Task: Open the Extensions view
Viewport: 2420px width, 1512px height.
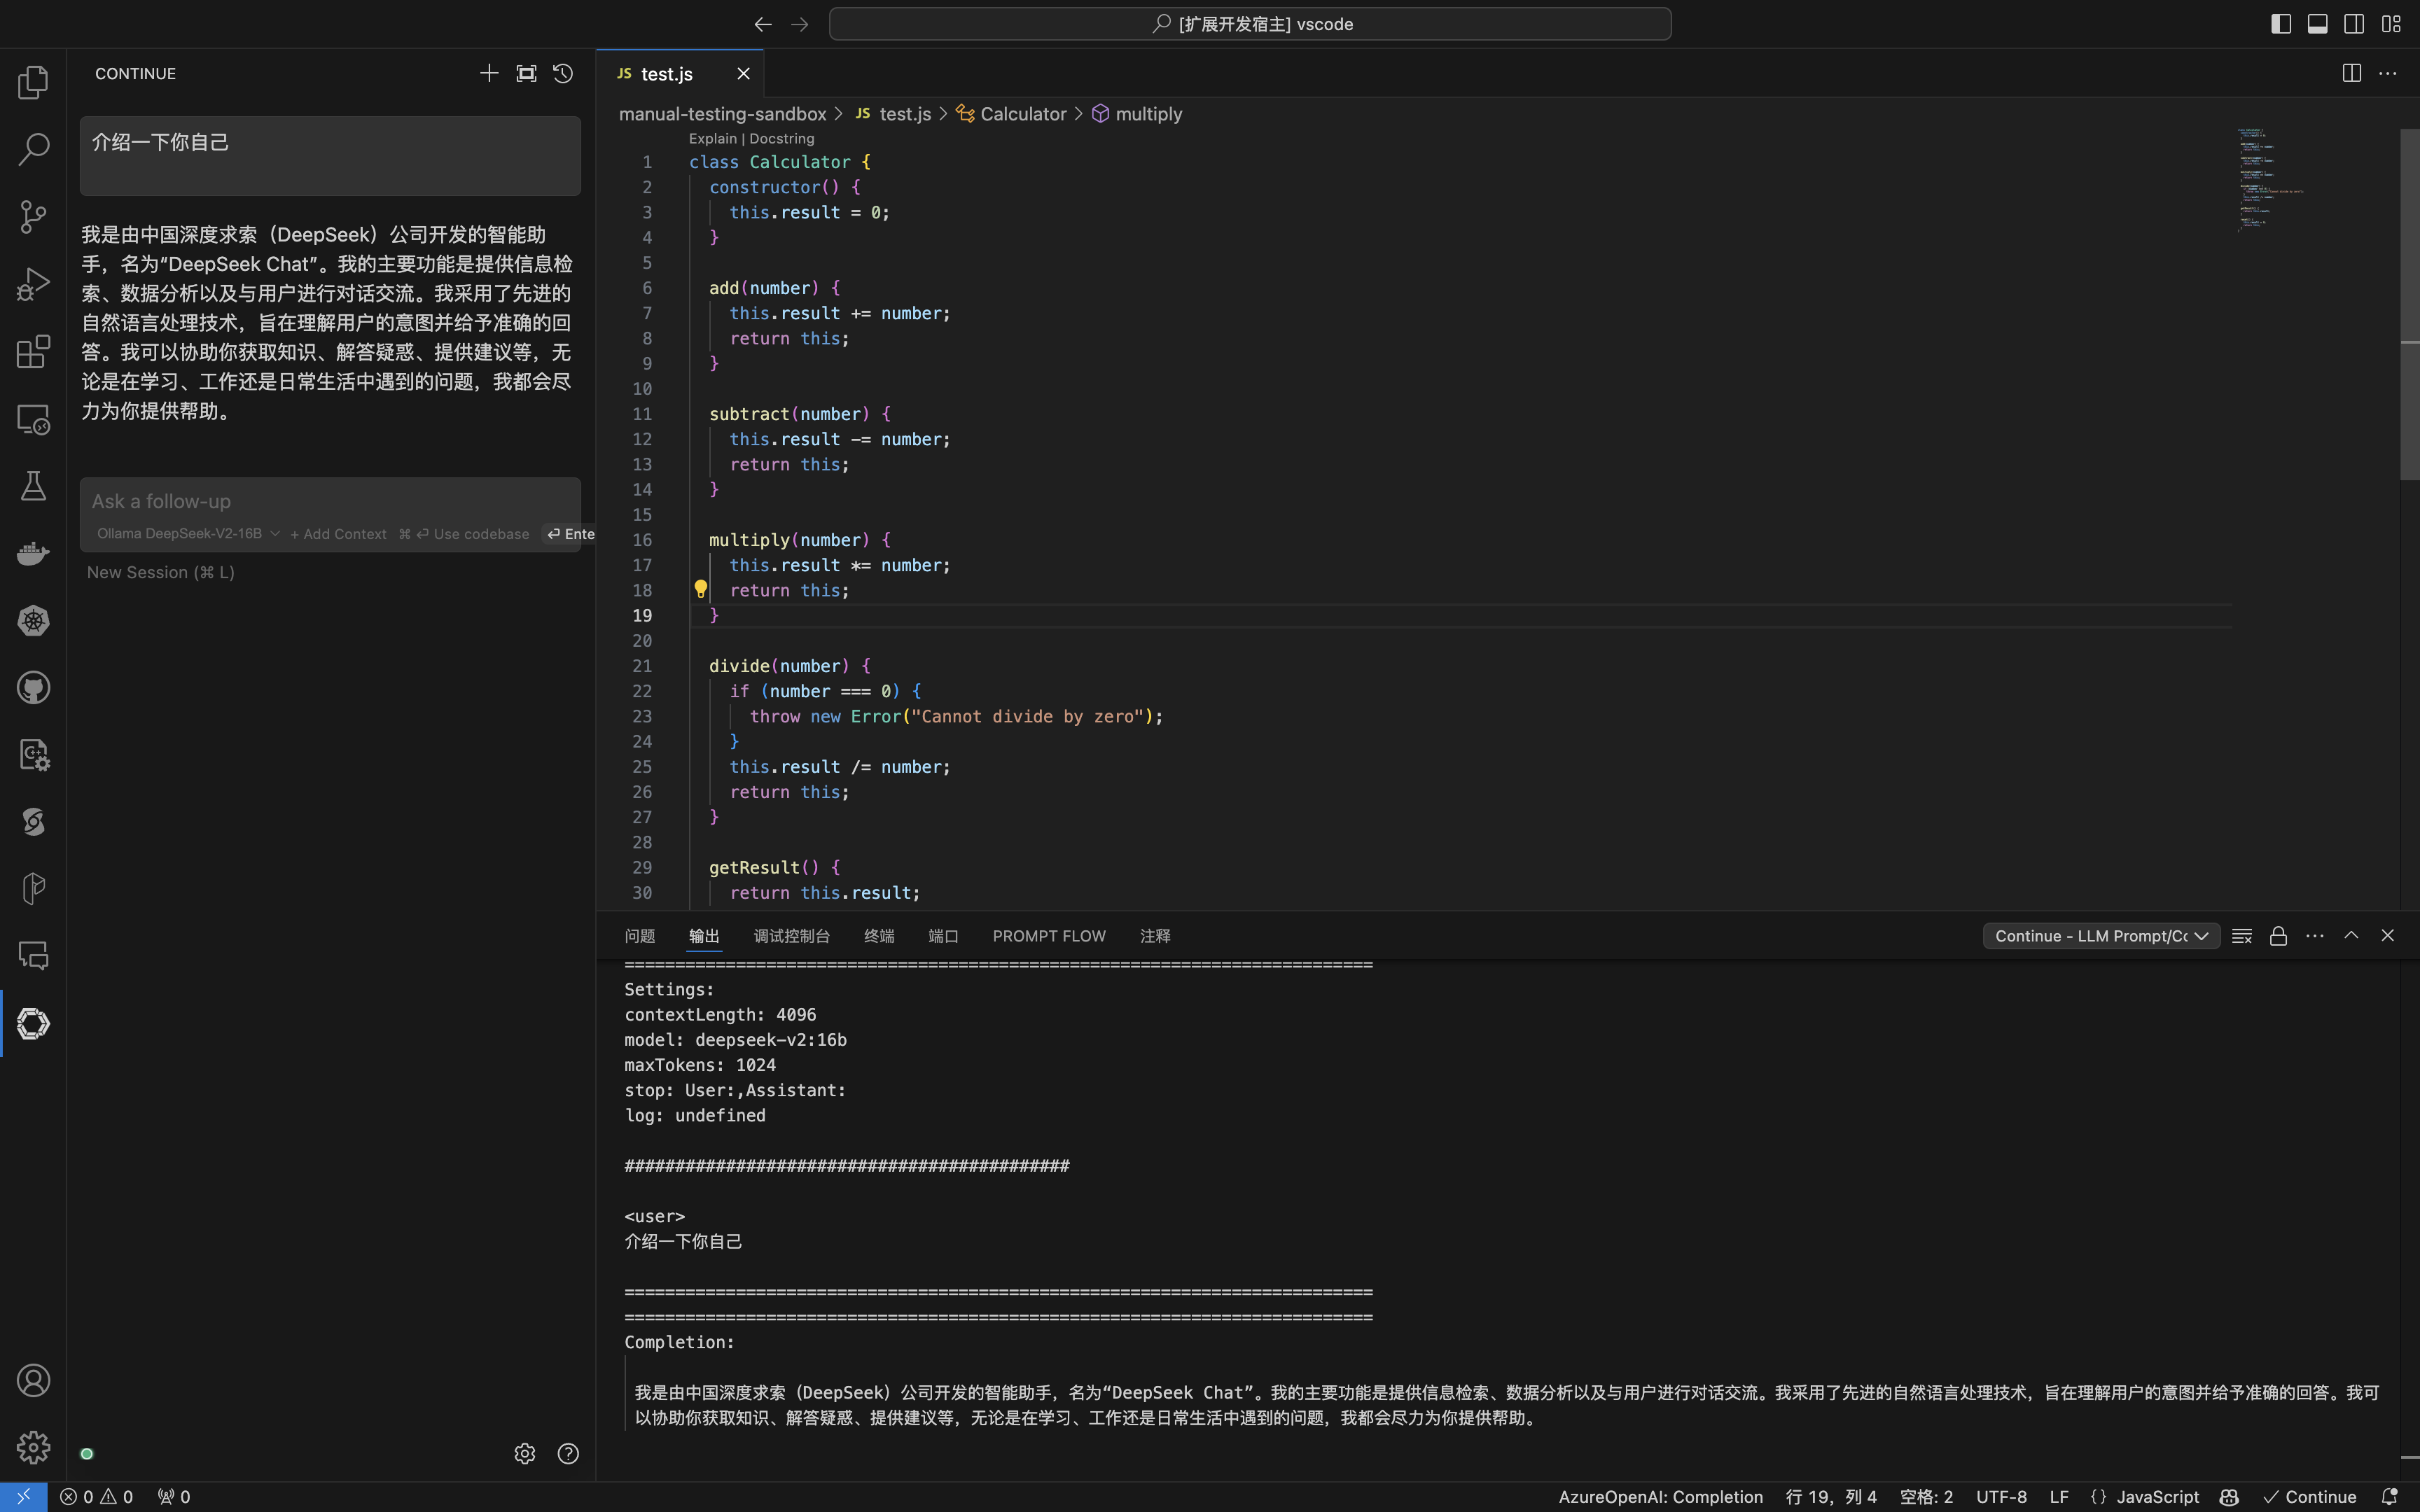Action: pyautogui.click(x=33, y=351)
